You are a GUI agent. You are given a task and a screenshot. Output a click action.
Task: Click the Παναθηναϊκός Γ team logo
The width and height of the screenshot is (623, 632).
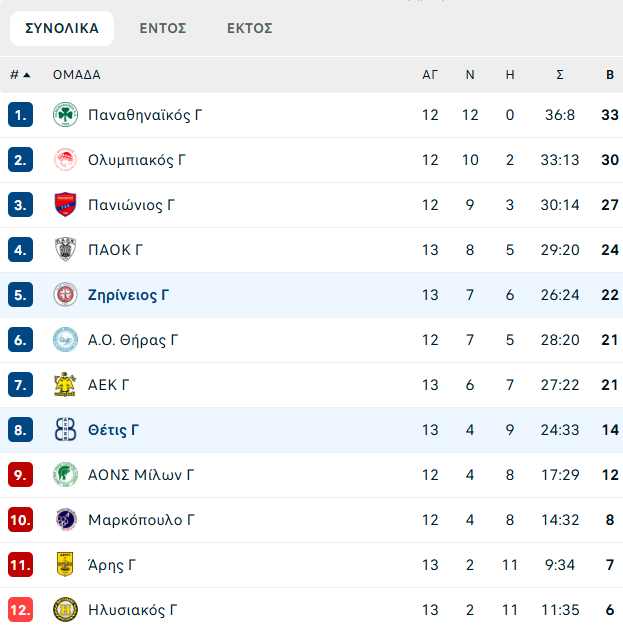point(65,115)
